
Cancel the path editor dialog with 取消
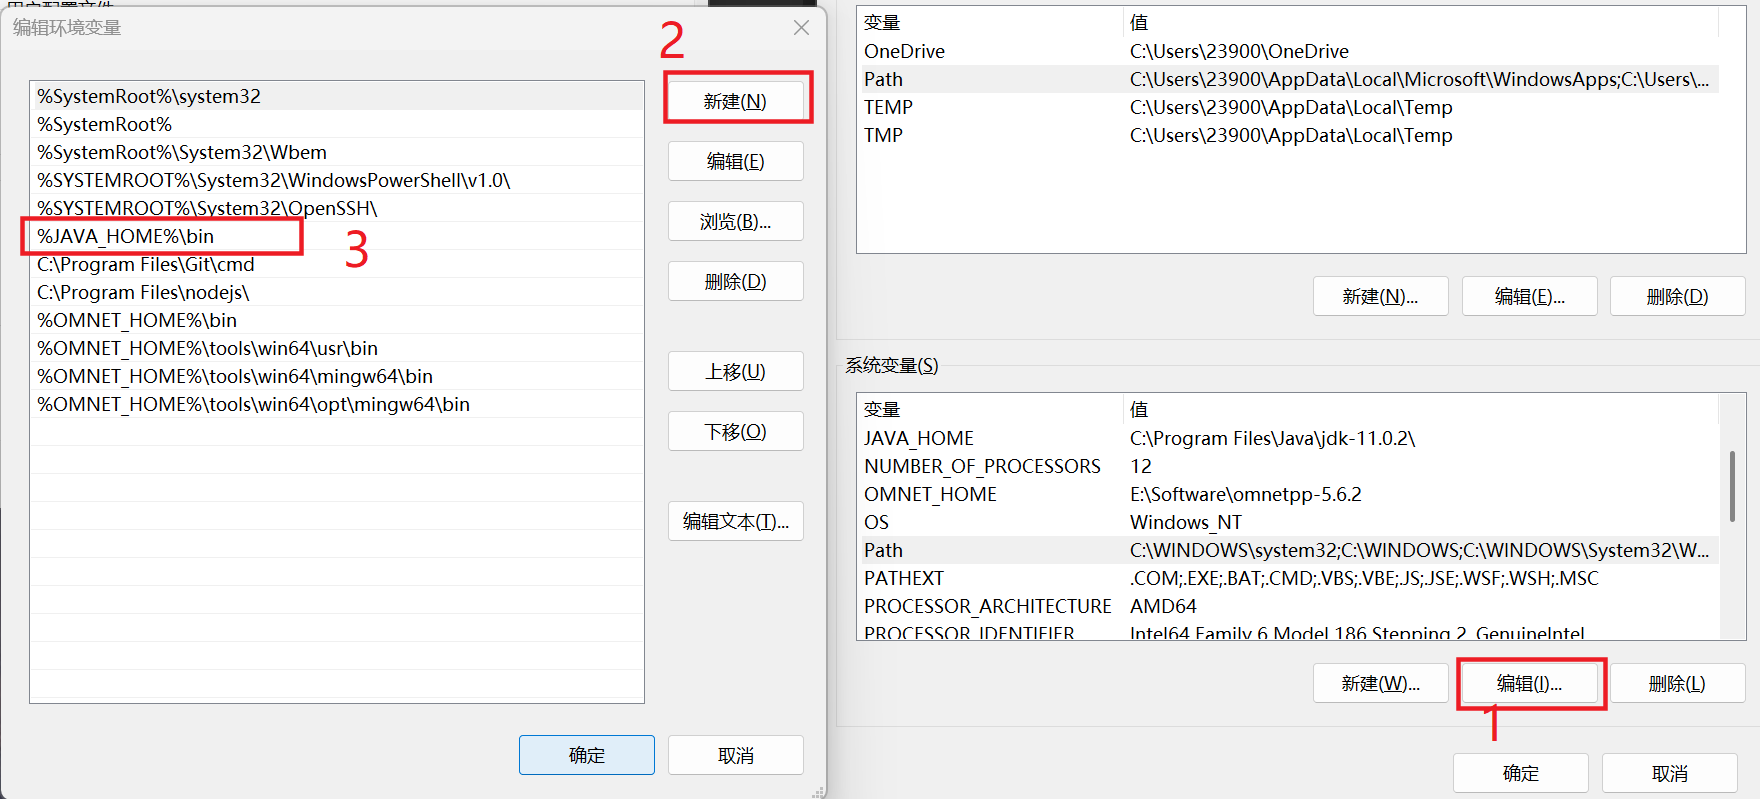[x=735, y=755]
